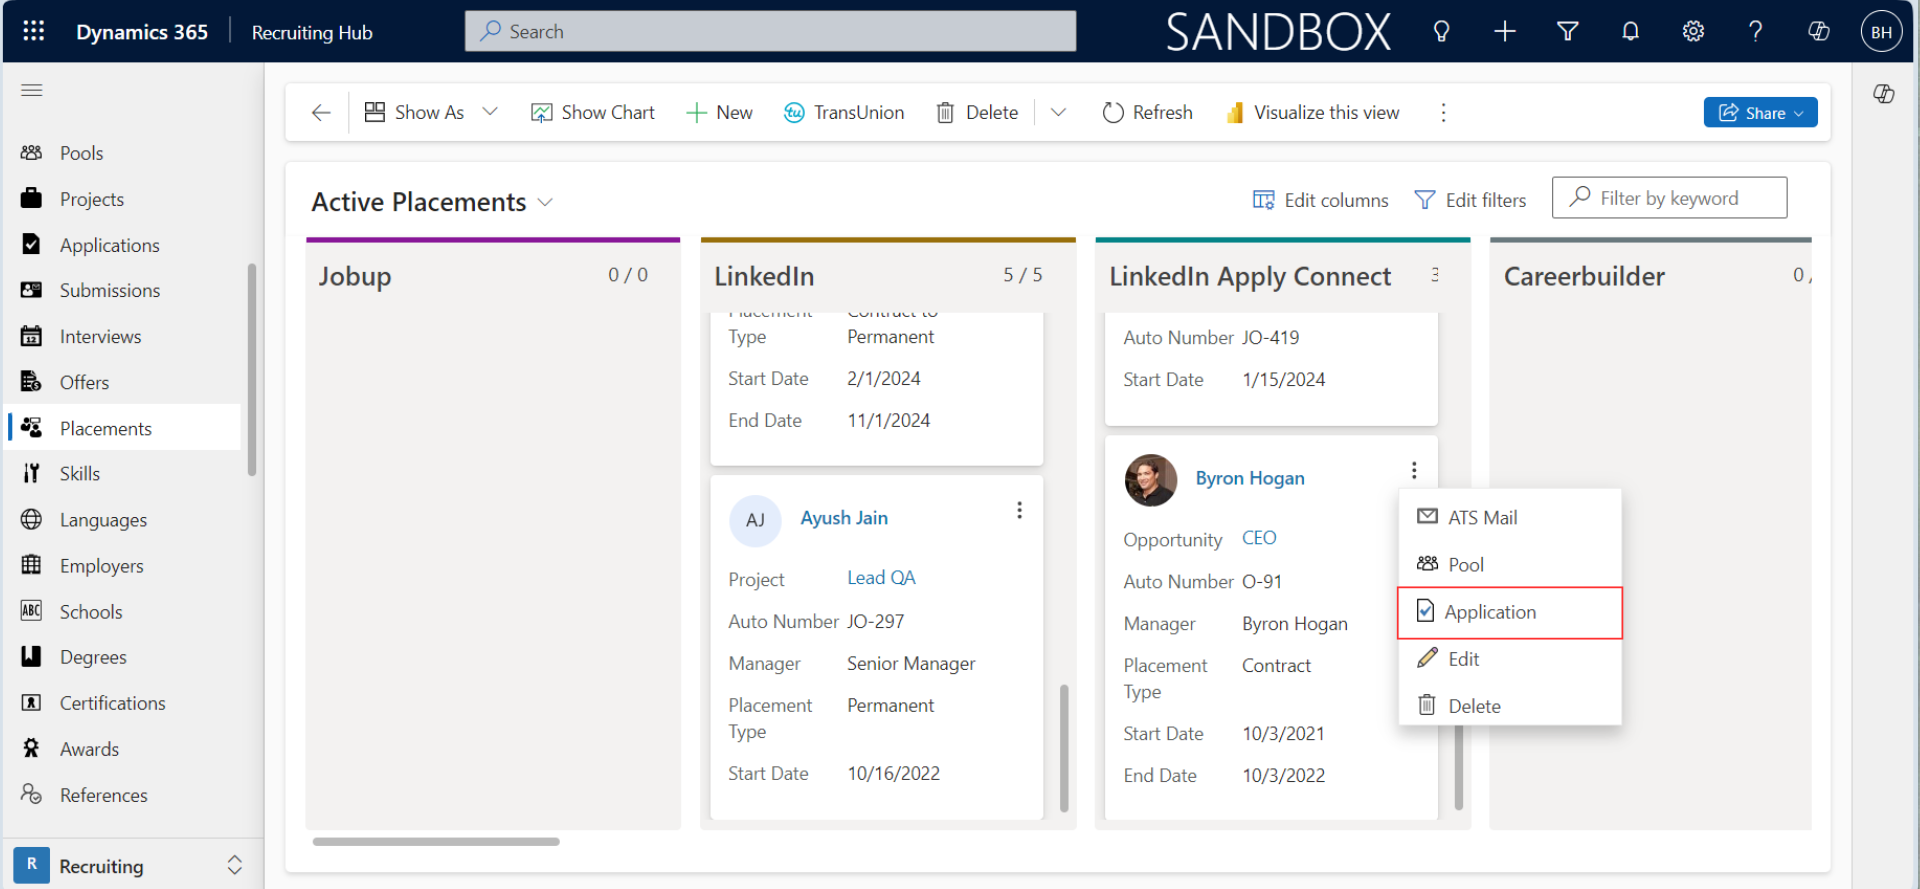Open Languages in sidebar
1920x889 pixels.
click(123, 520)
